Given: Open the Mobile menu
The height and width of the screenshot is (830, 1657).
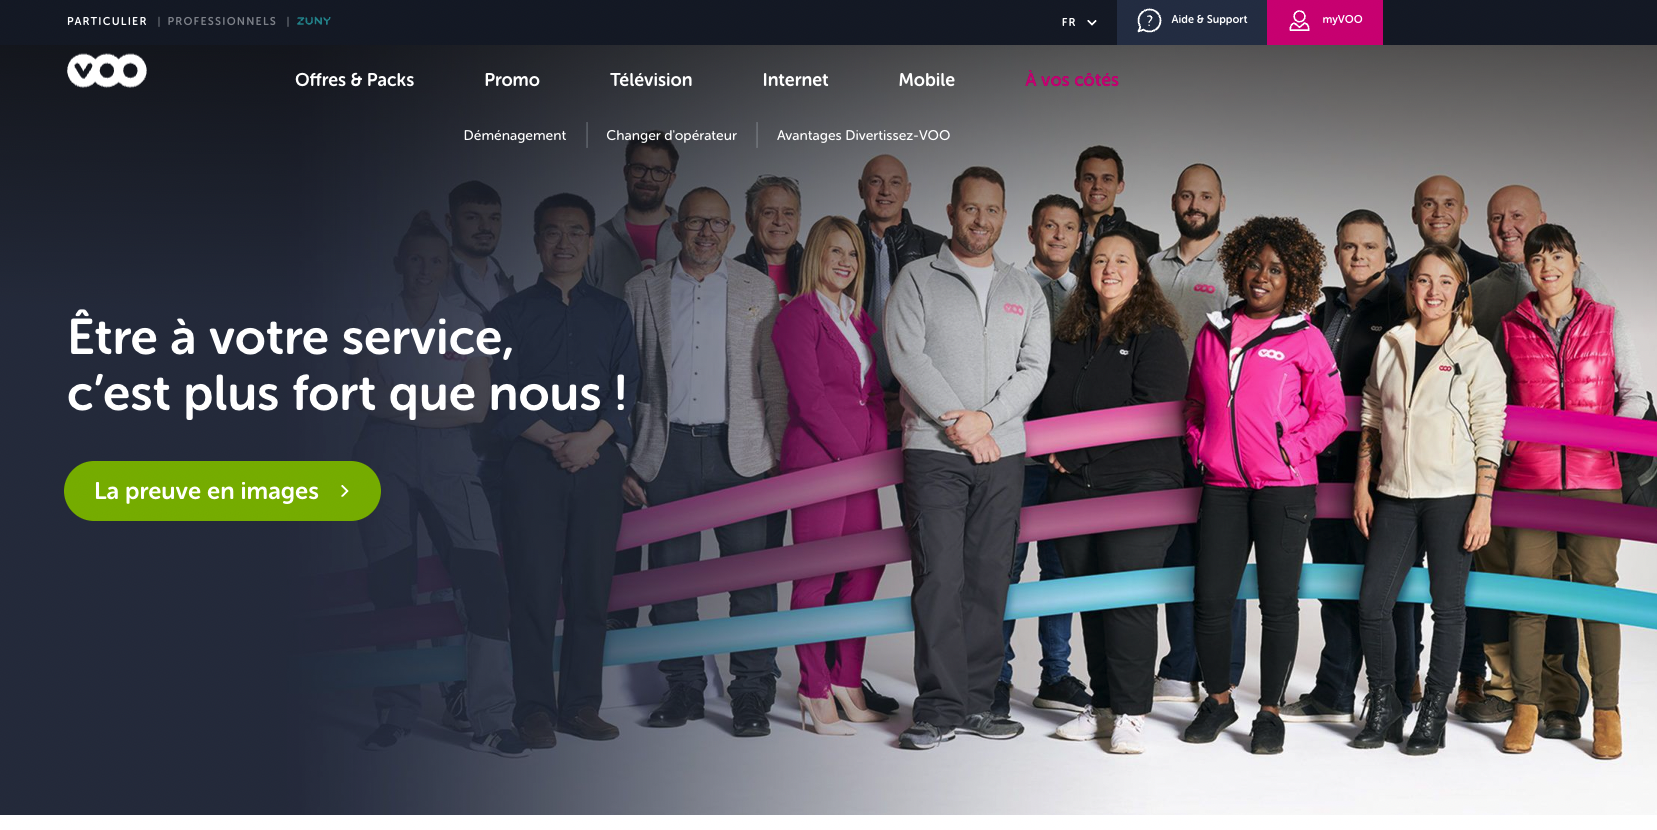Looking at the screenshot, I should (926, 80).
